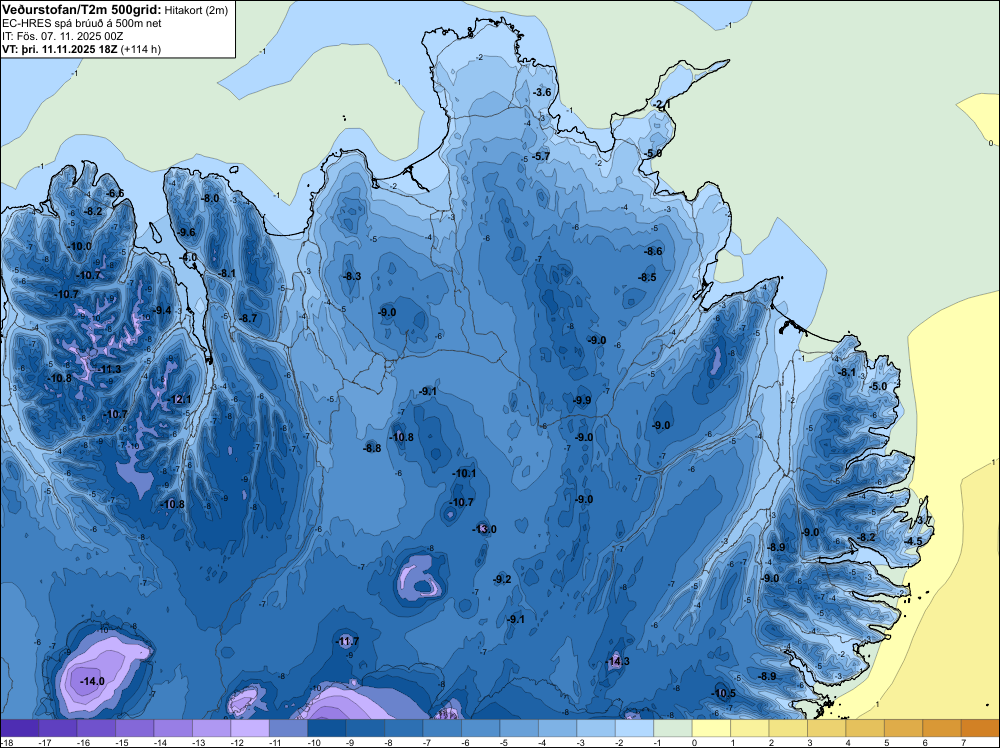Select the legend swatch between -10 and -9
The width and height of the screenshot is (1000, 748).
pos(327,728)
